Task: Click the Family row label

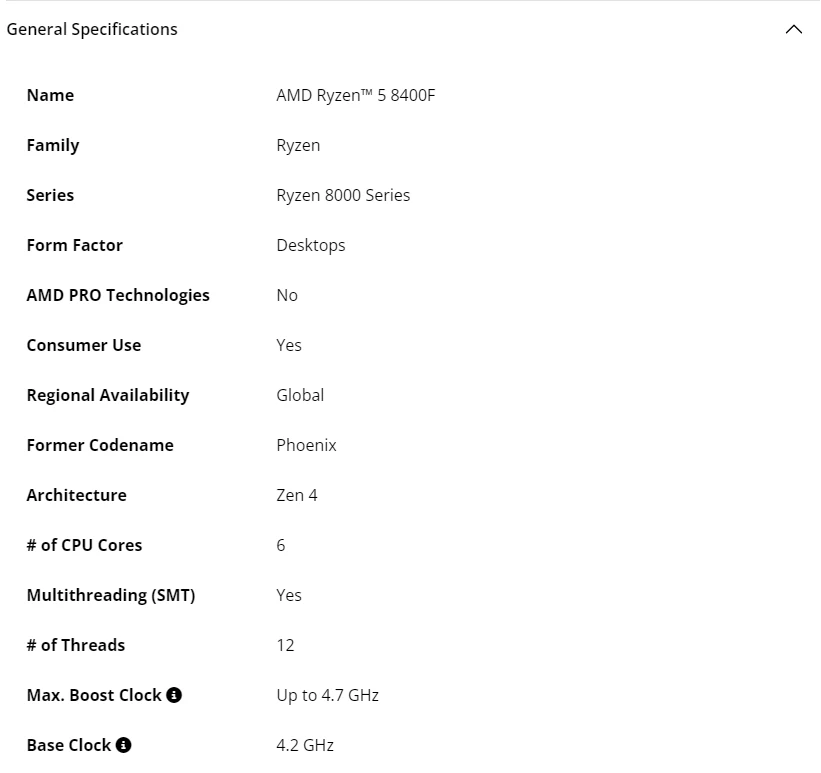Action: pyautogui.click(x=53, y=145)
